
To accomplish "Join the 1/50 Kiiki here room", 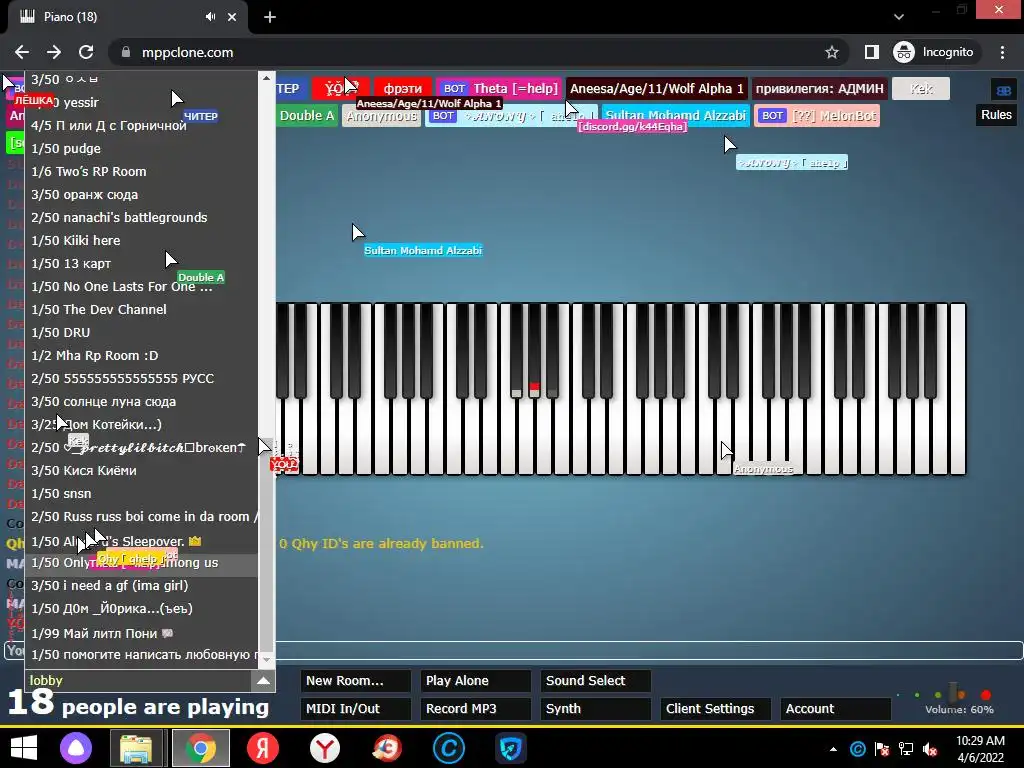I will coord(141,240).
